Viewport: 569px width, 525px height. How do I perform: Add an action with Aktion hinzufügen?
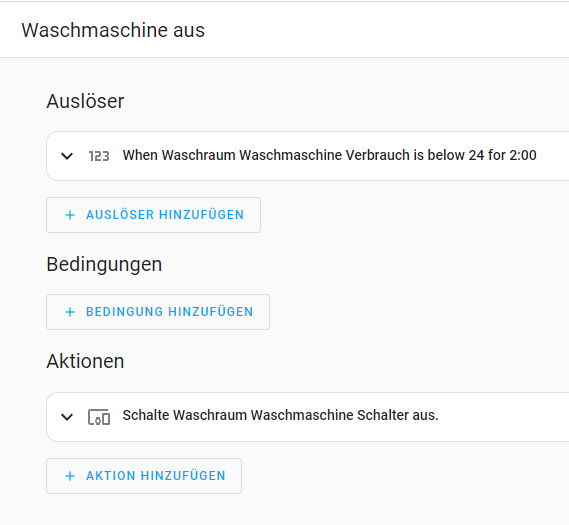144,476
